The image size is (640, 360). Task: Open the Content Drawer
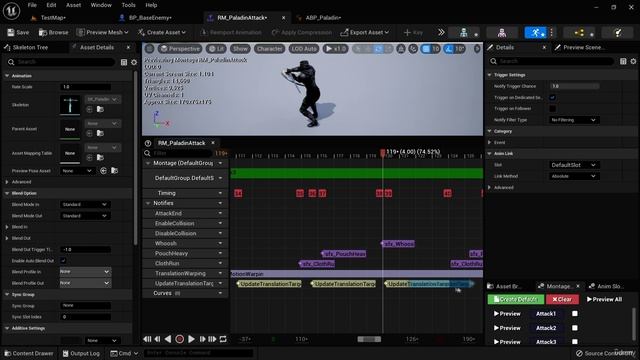click(x=29, y=353)
